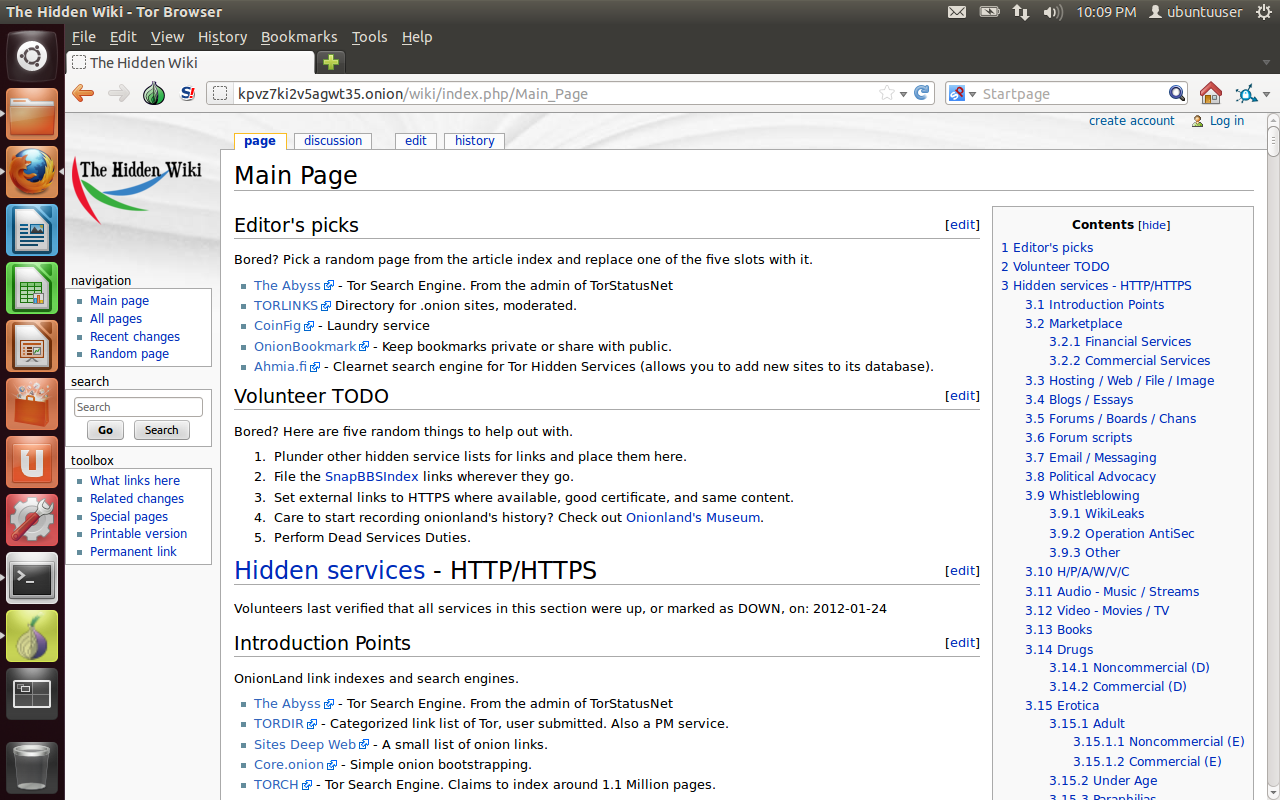Click the wiki sidebar Search input field
The width and height of the screenshot is (1280, 800).
(x=138, y=407)
